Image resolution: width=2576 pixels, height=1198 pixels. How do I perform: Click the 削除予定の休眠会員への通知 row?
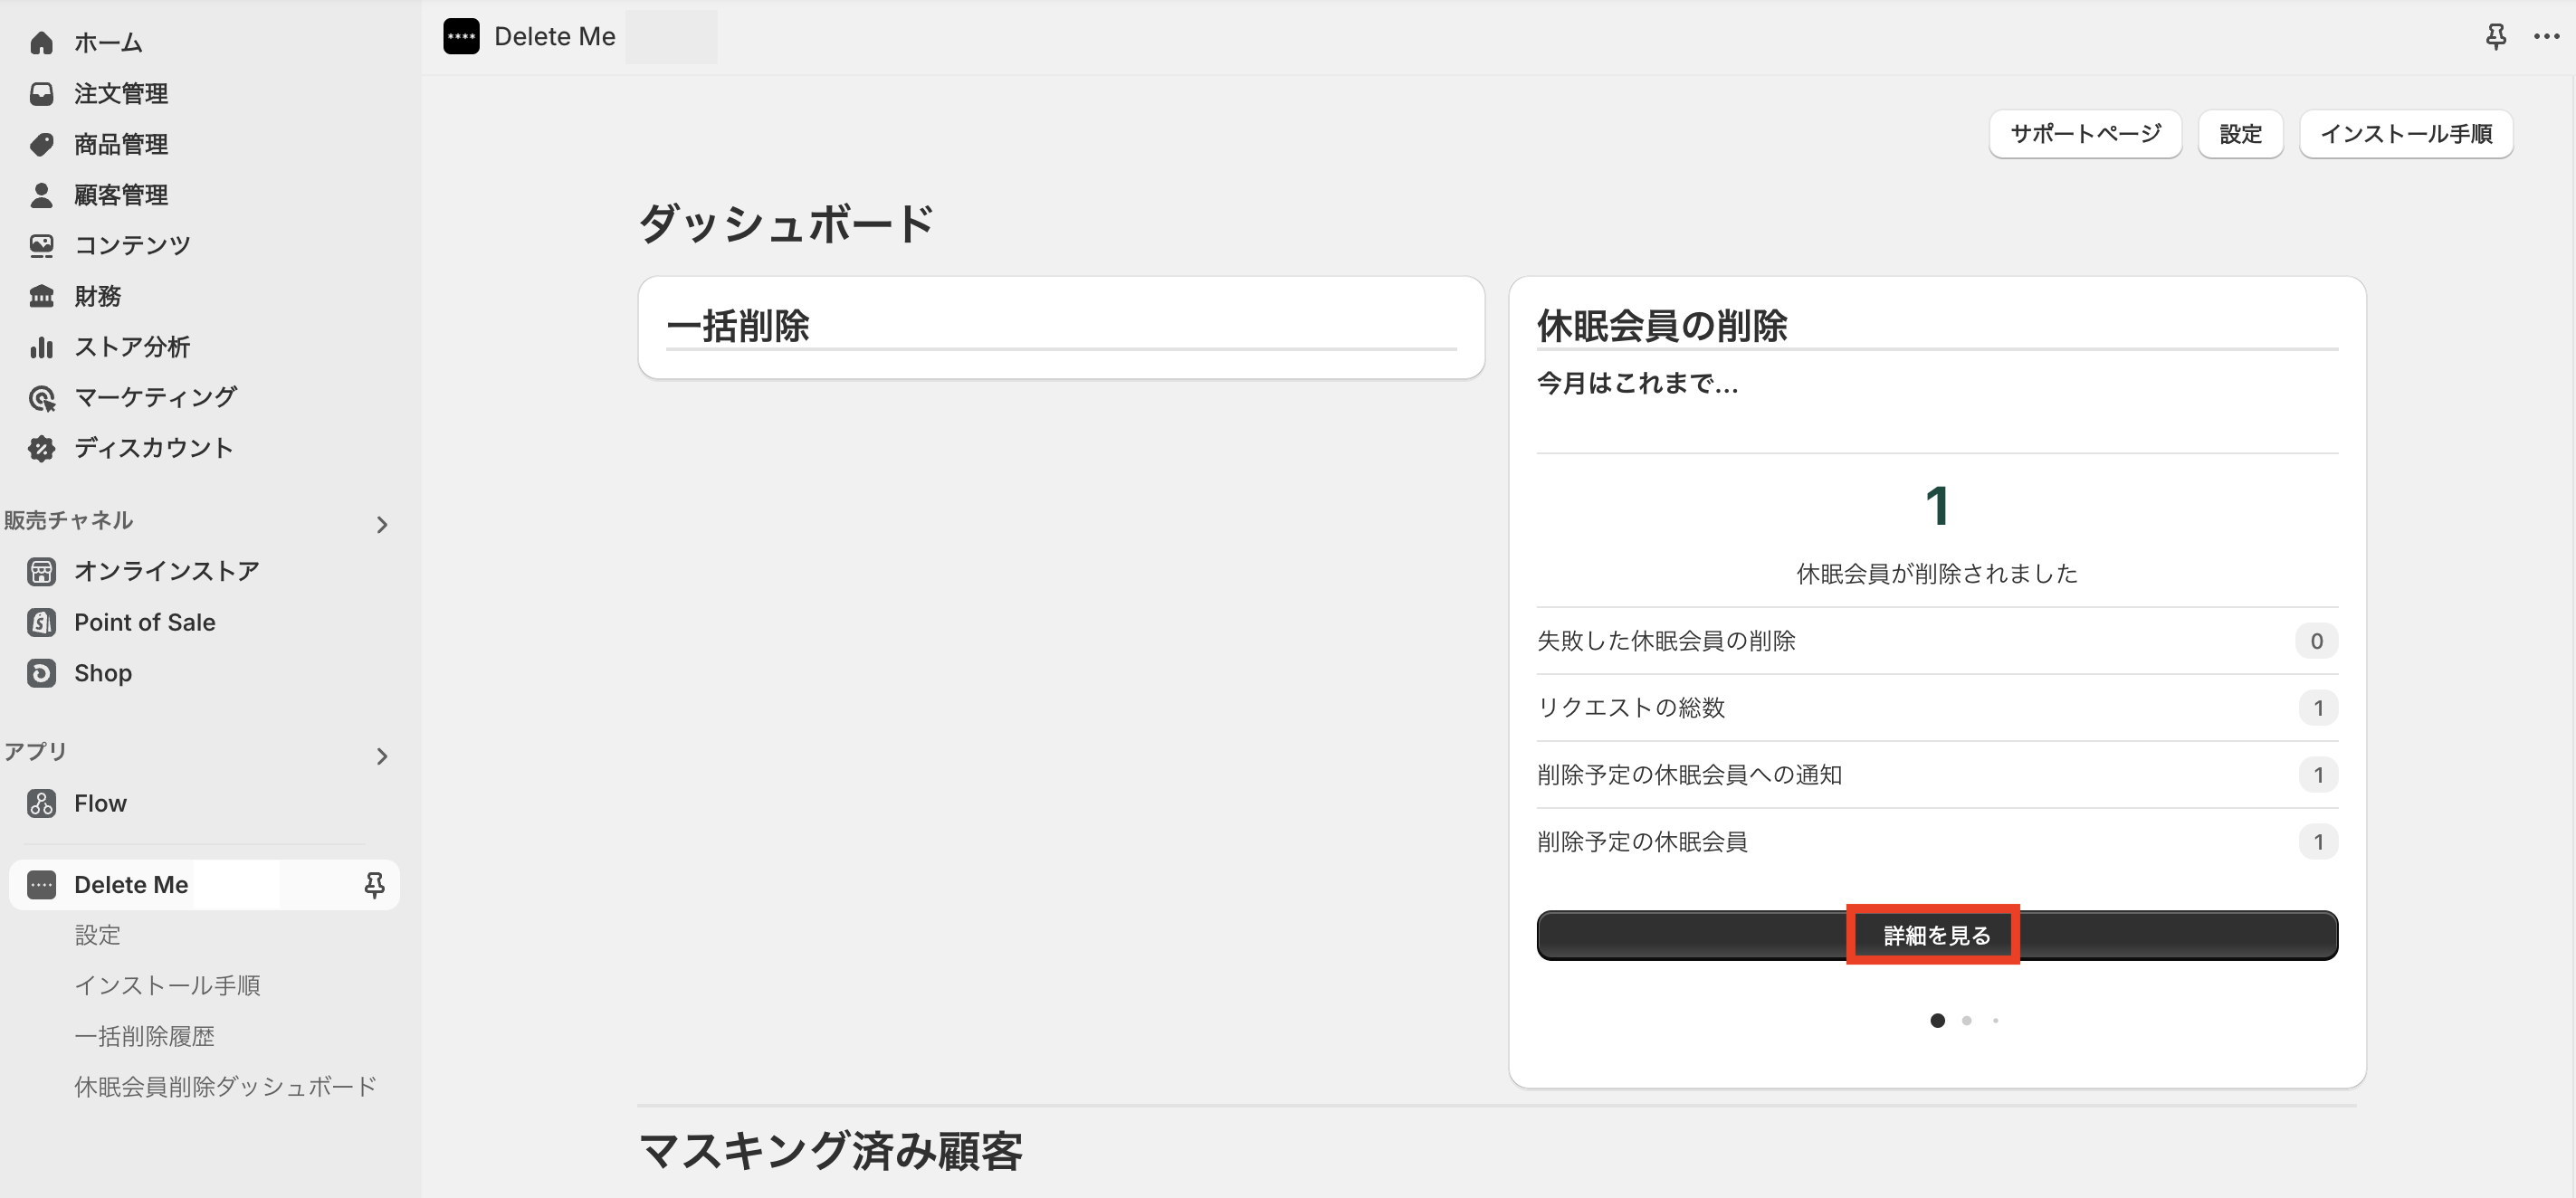(1937, 775)
